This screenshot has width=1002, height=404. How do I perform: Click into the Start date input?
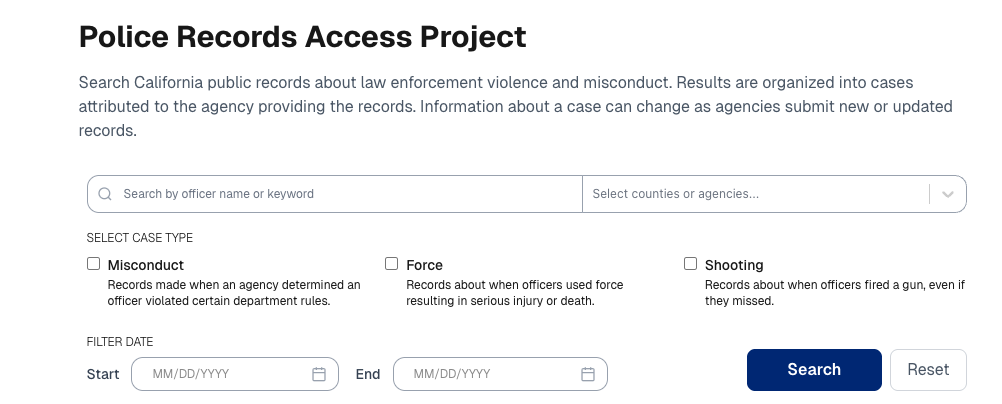pyautogui.click(x=225, y=374)
